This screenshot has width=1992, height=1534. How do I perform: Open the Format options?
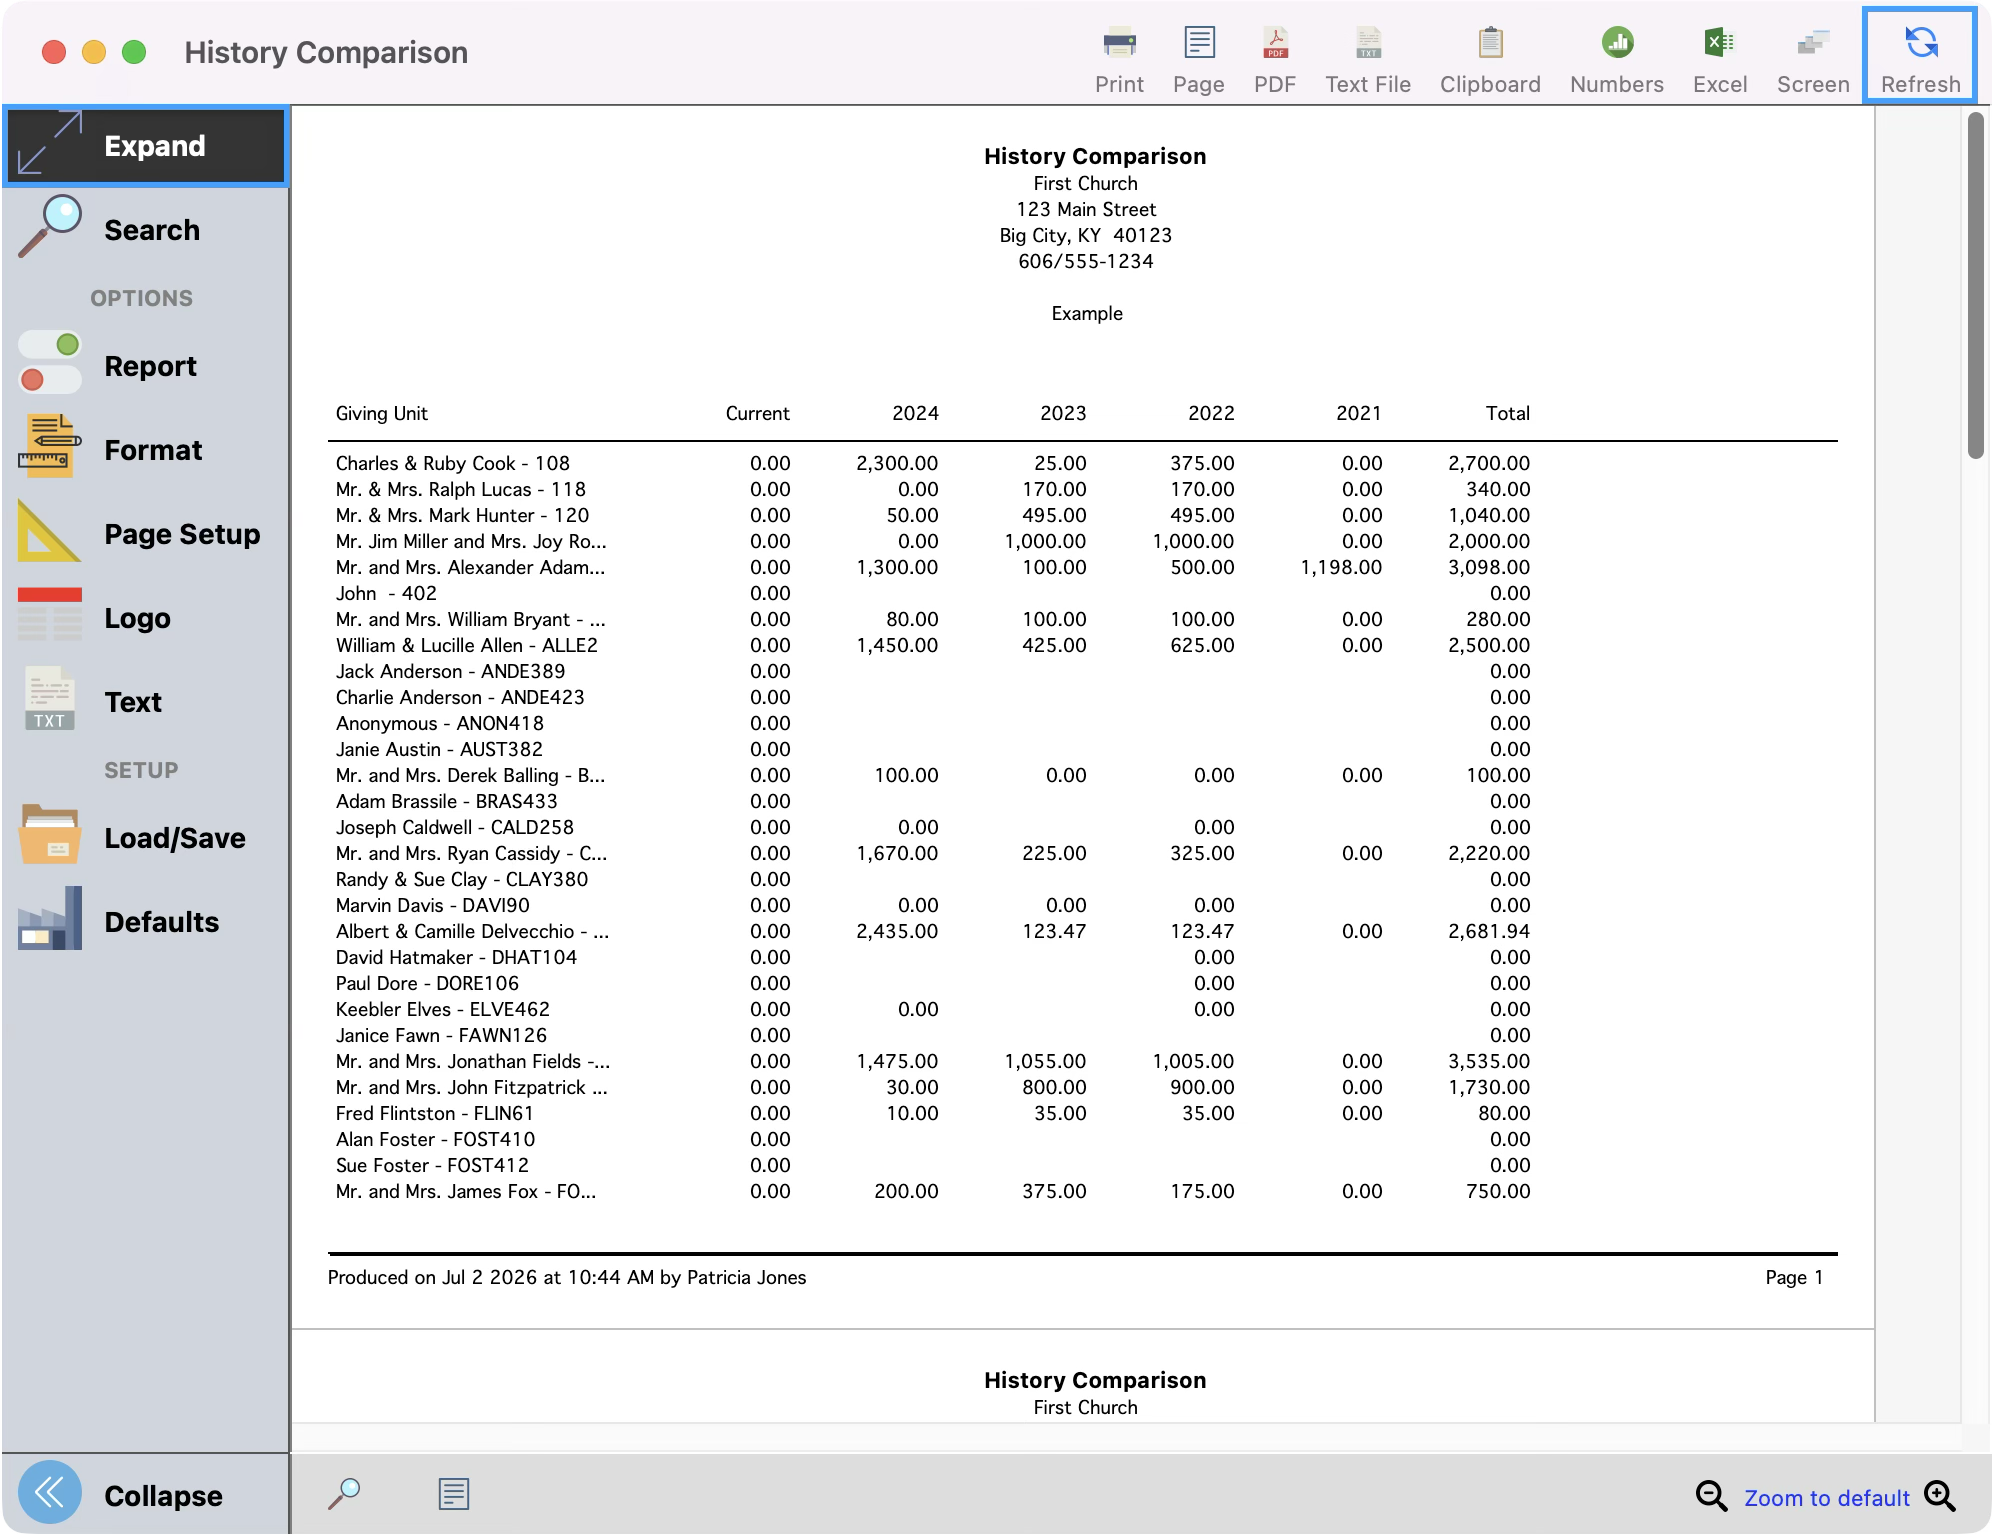(x=147, y=450)
